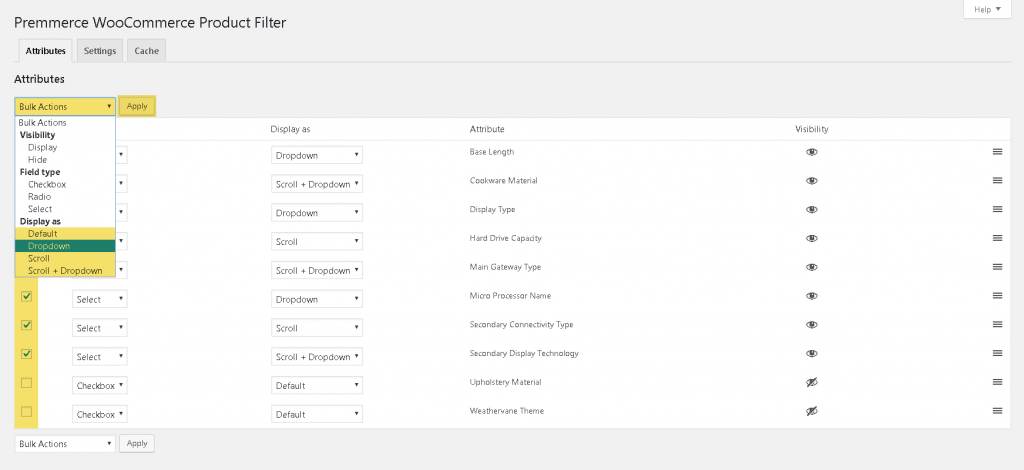
Task: Click drag handle icon for Display Type
Action: [997, 209]
